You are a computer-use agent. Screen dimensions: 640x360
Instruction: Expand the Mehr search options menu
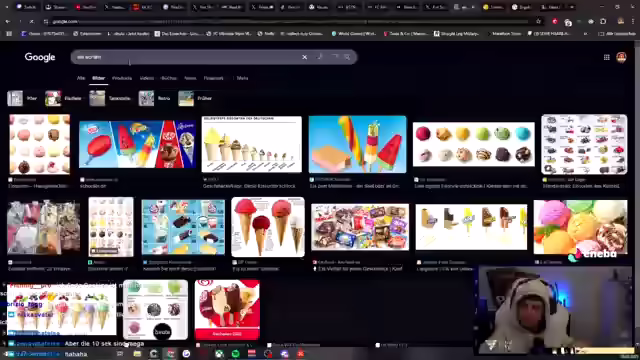click(x=242, y=78)
